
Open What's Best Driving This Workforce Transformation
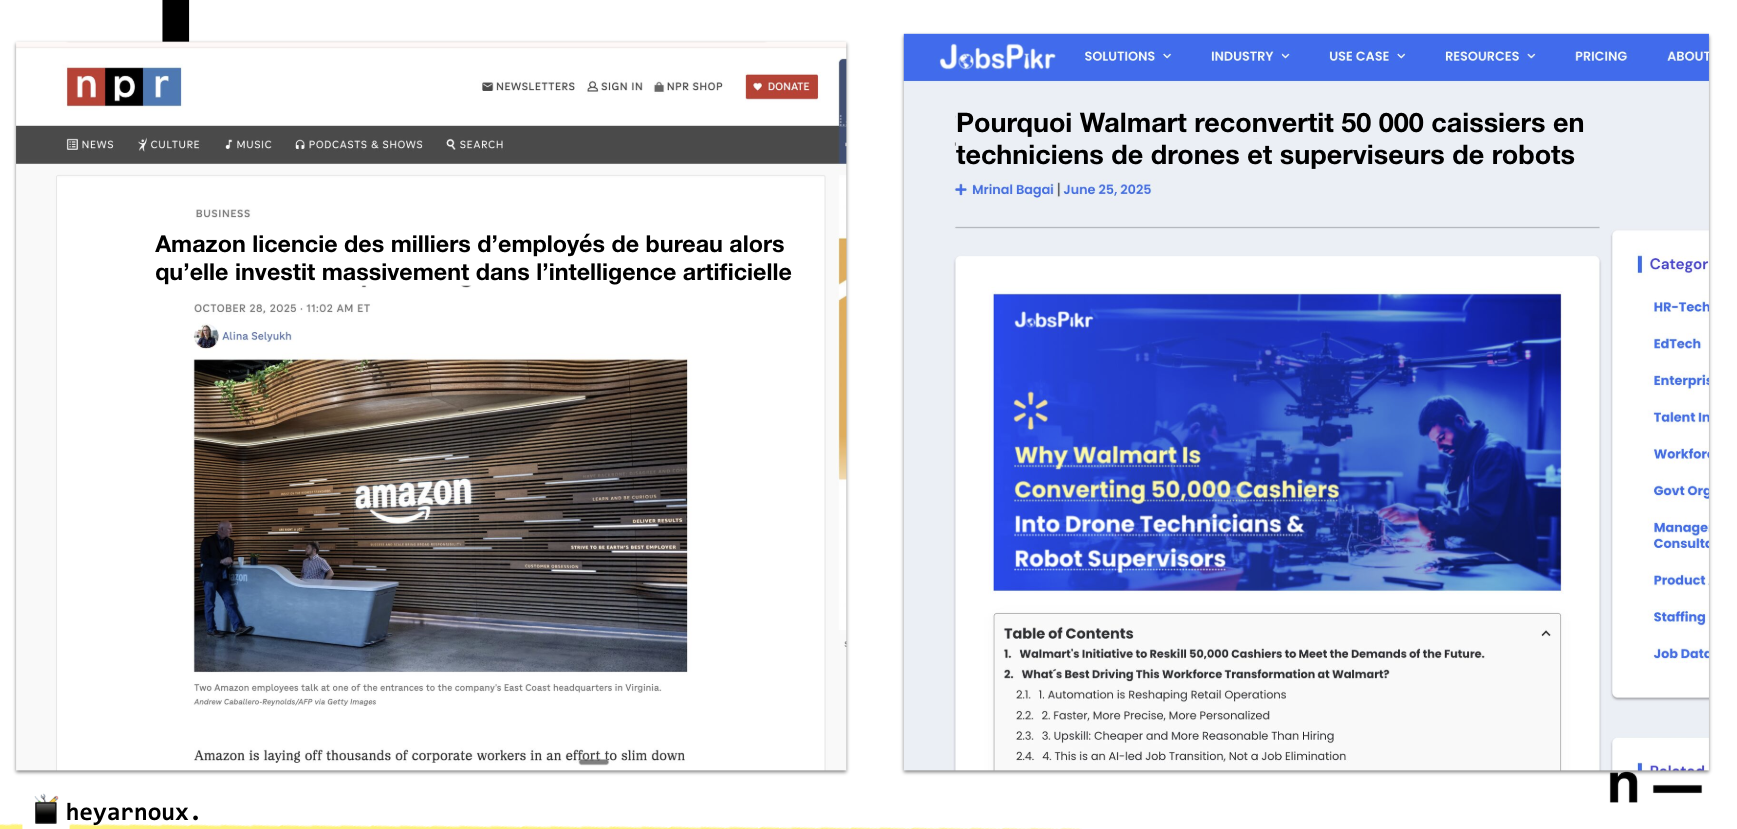[1205, 675]
